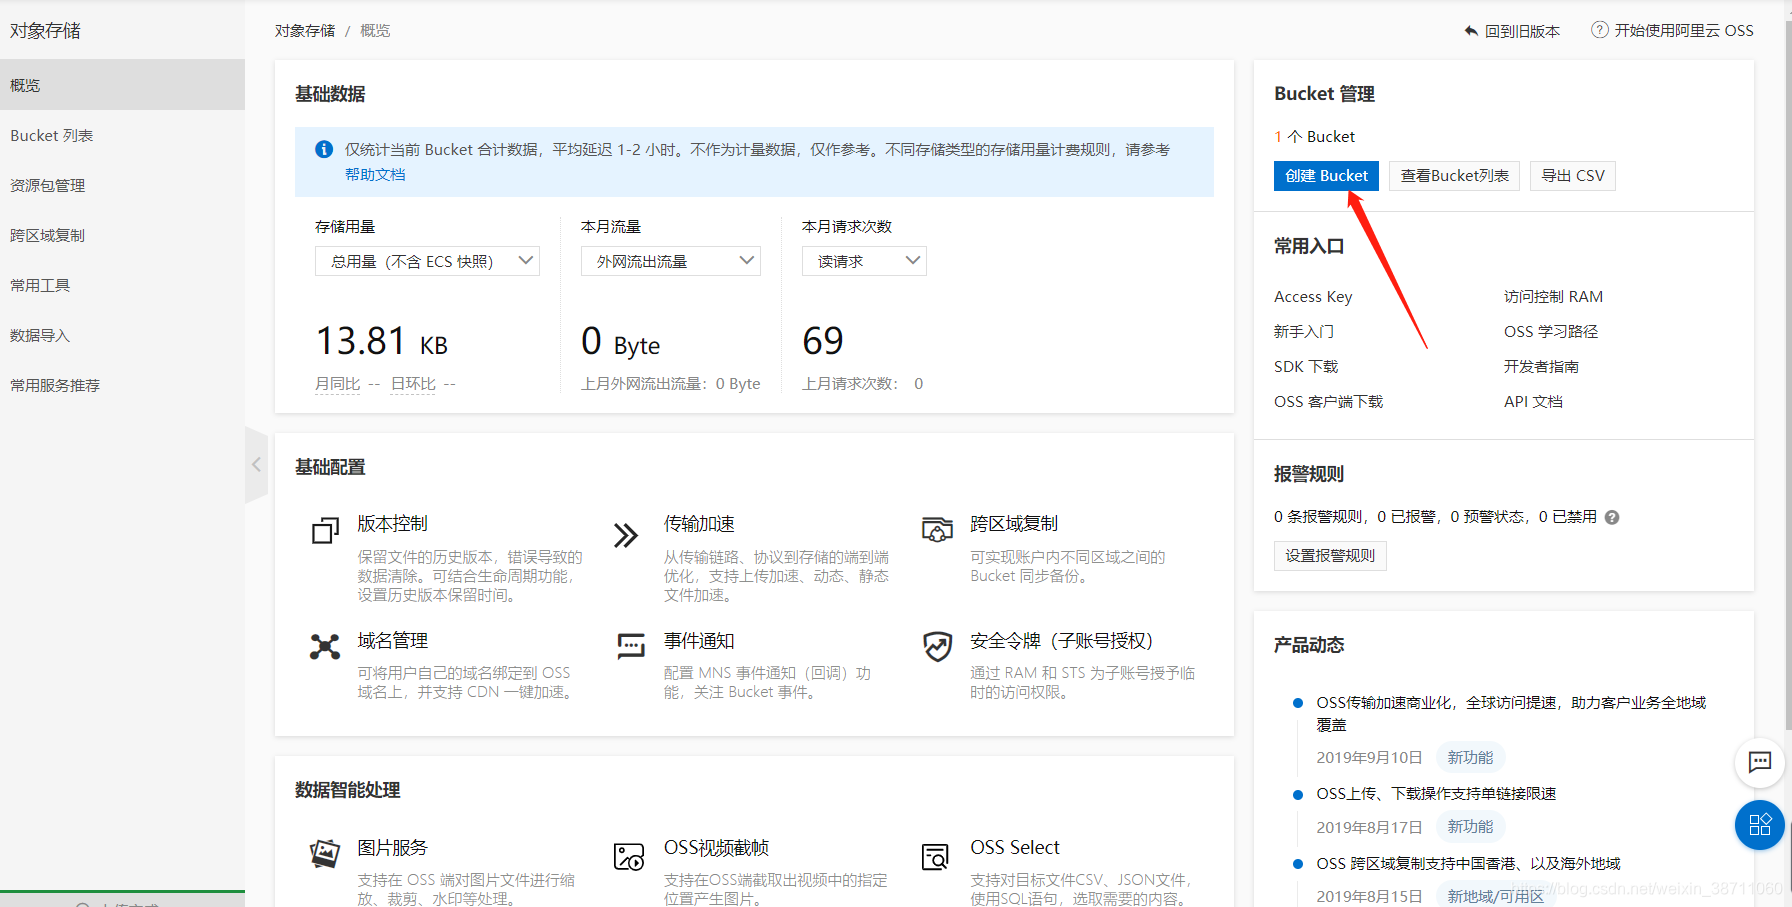Click the domain management (域名管理) icon
This screenshot has width=1792, height=907.
tap(325, 647)
